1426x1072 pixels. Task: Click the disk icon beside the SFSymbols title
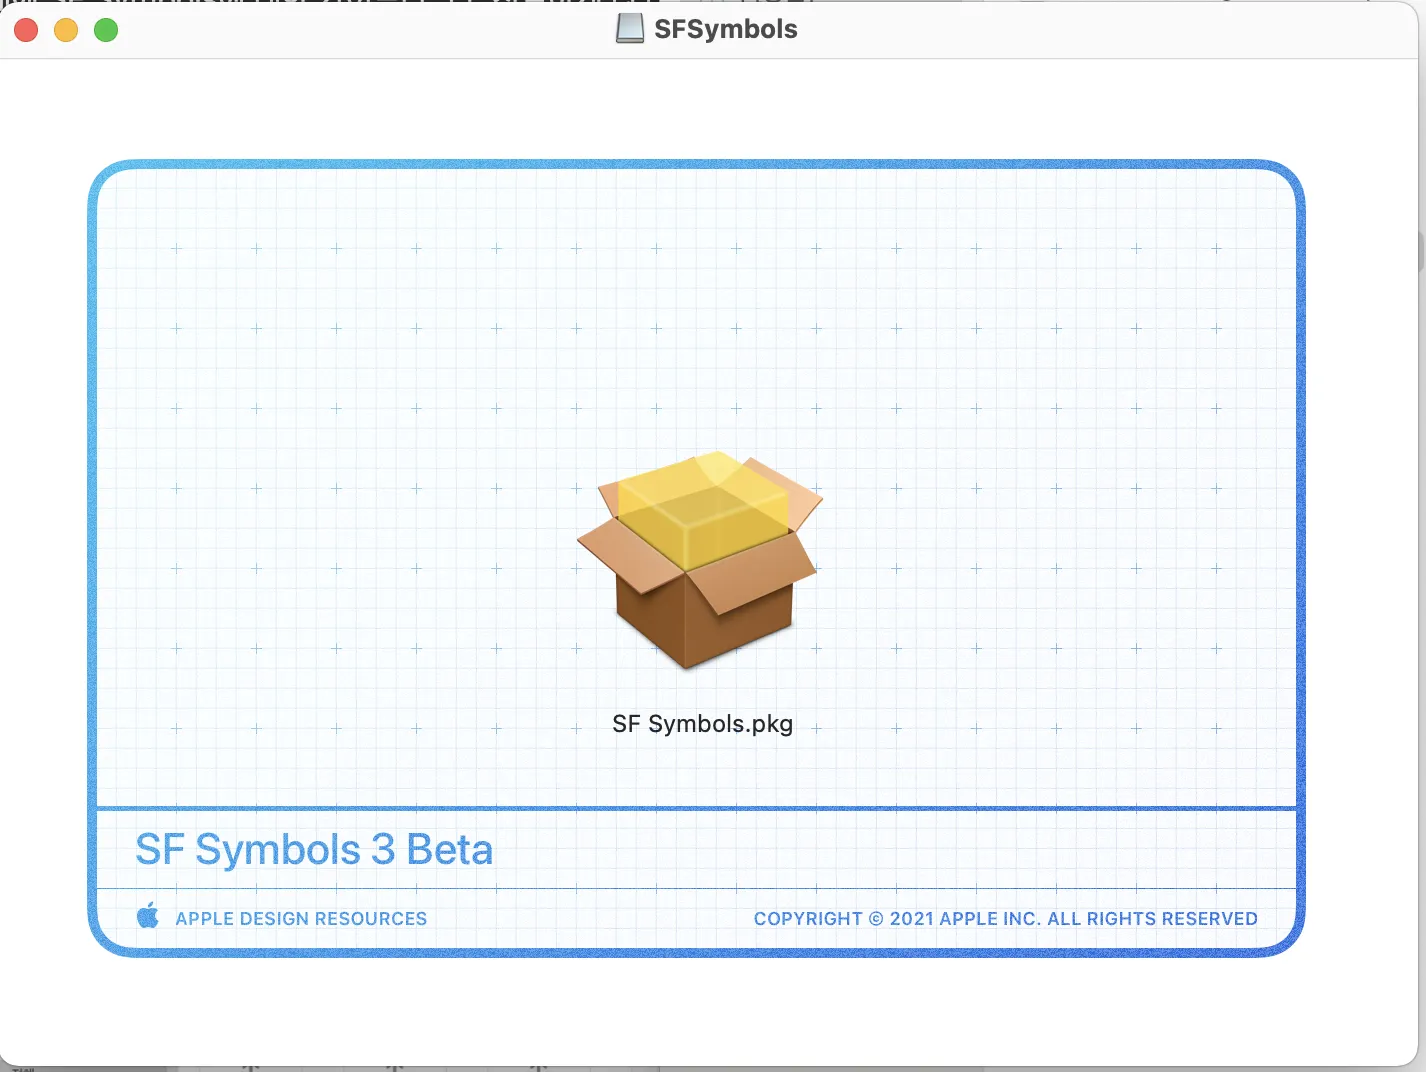630,29
